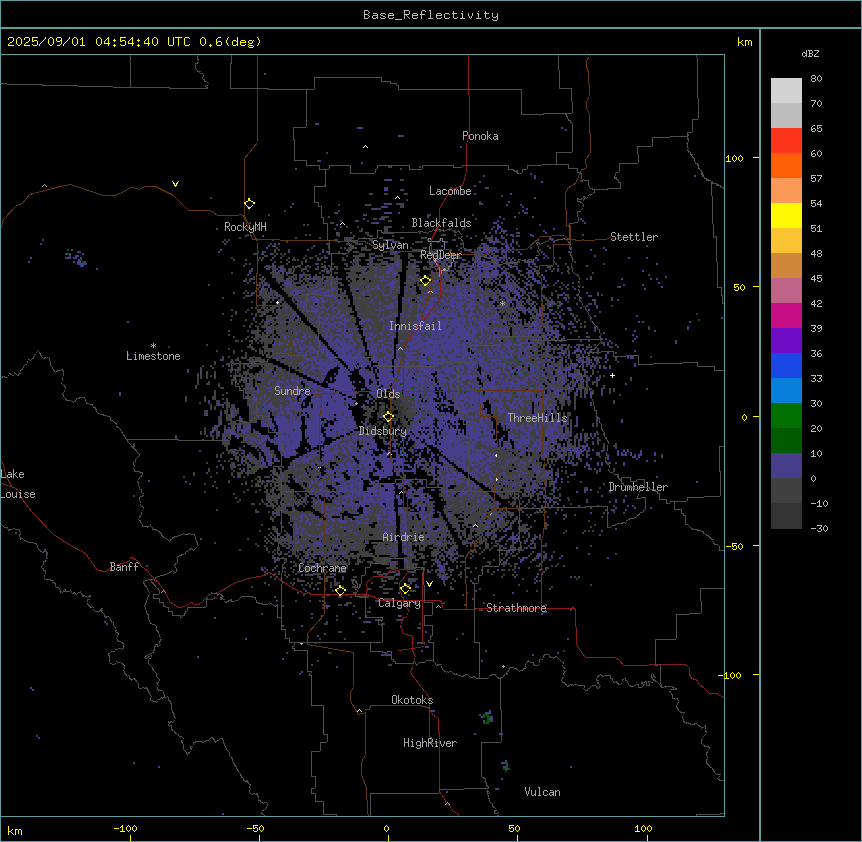The image size is (862, 842).
Task: Pick the red 65–60 dBZ legend swatch
Action: 786,141
